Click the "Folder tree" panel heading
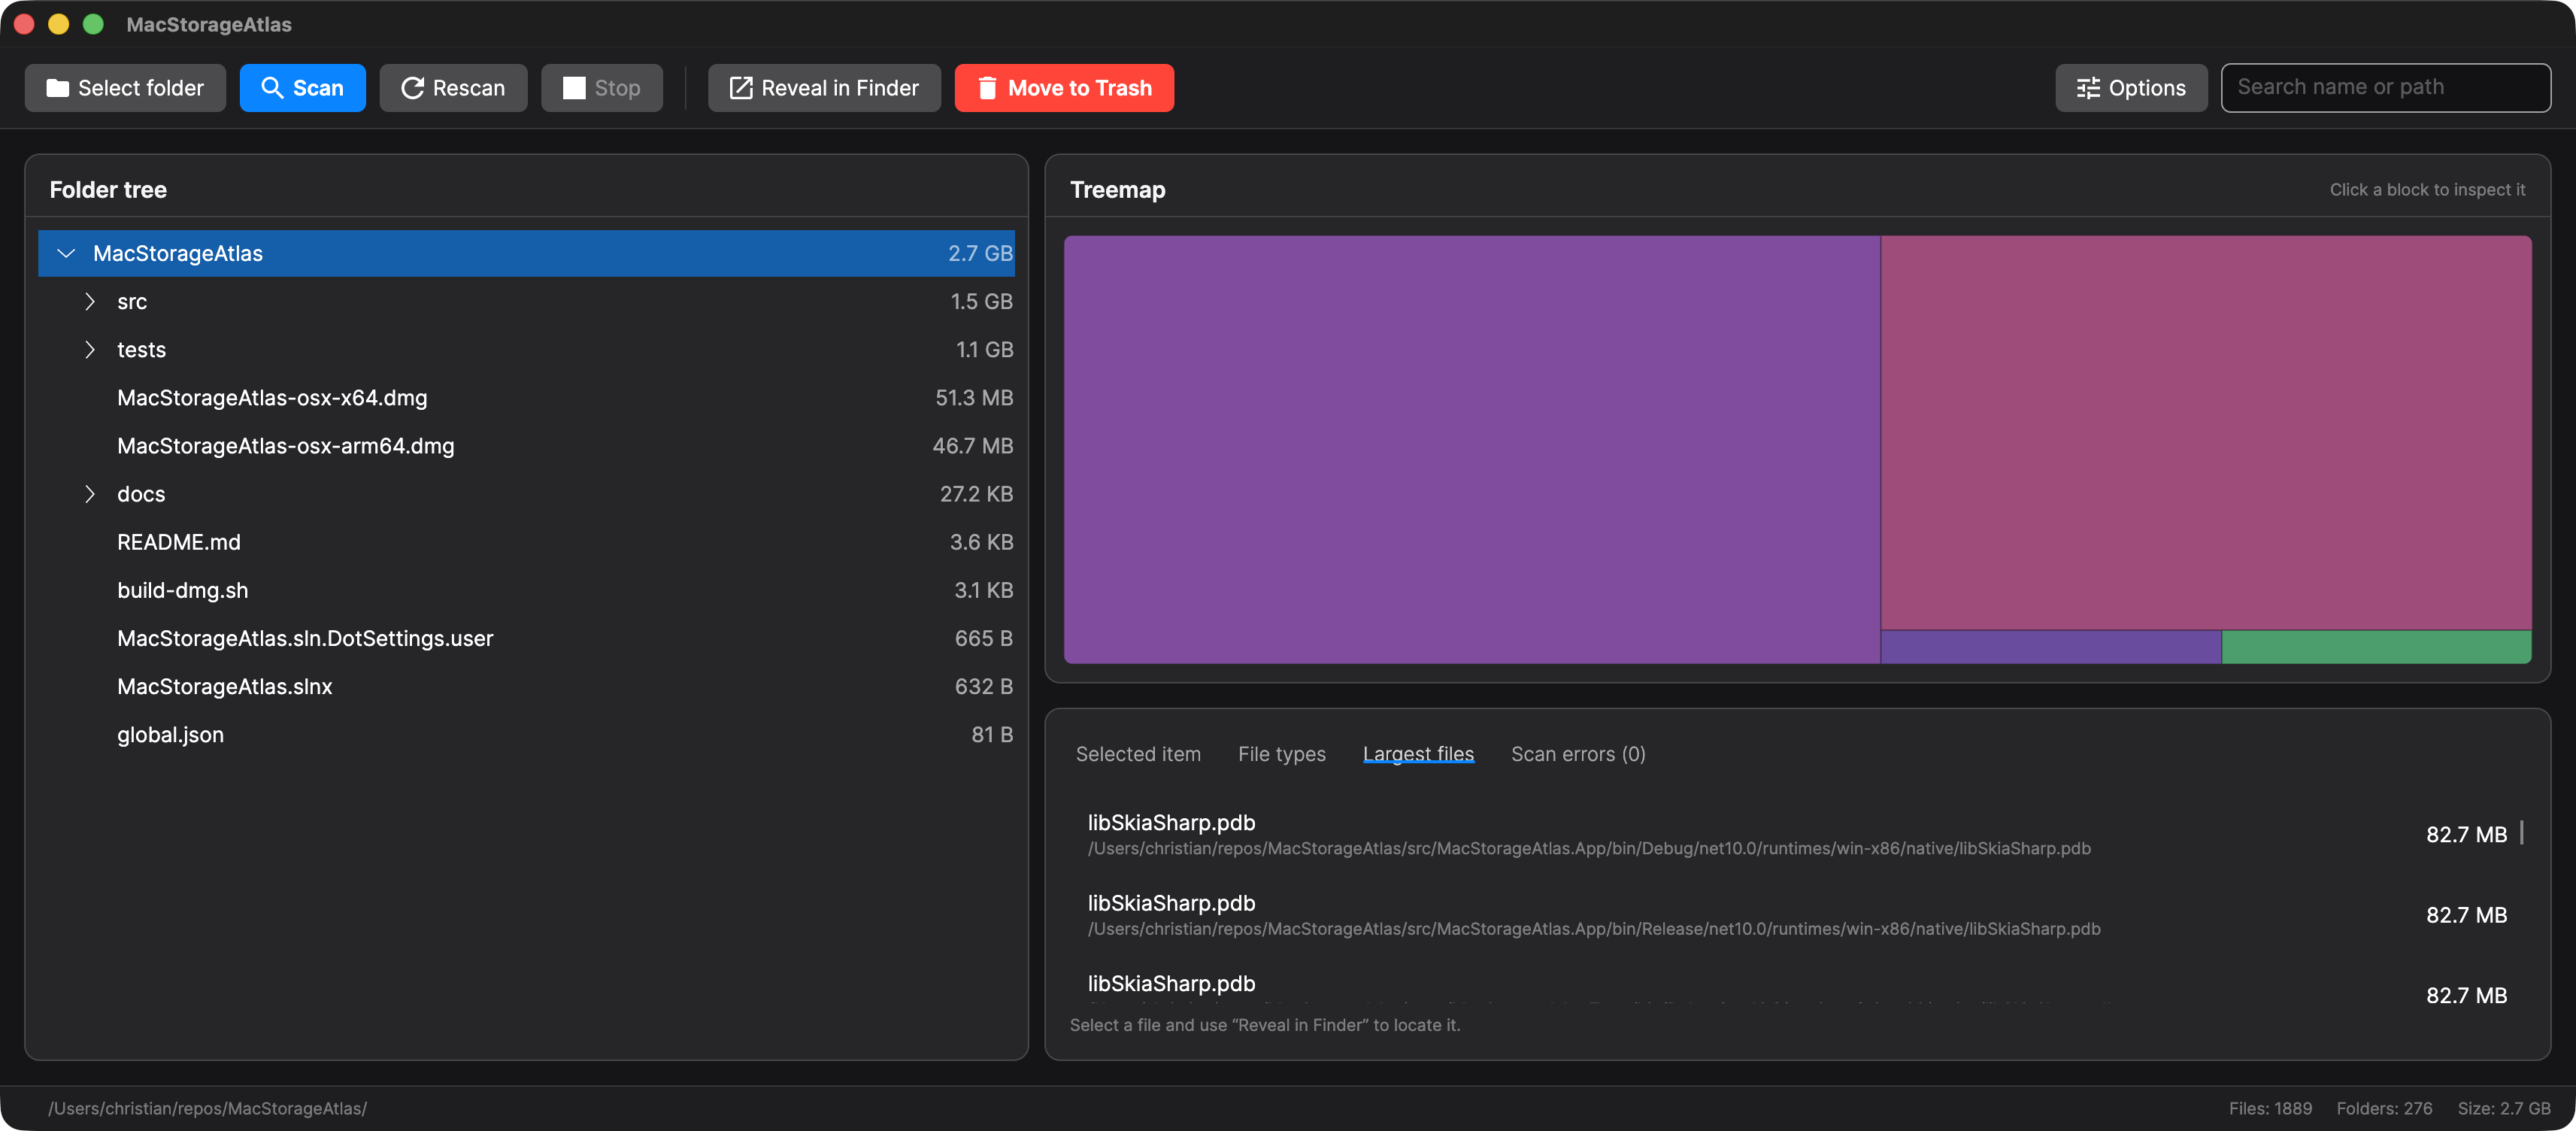The image size is (2576, 1131). [108, 190]
